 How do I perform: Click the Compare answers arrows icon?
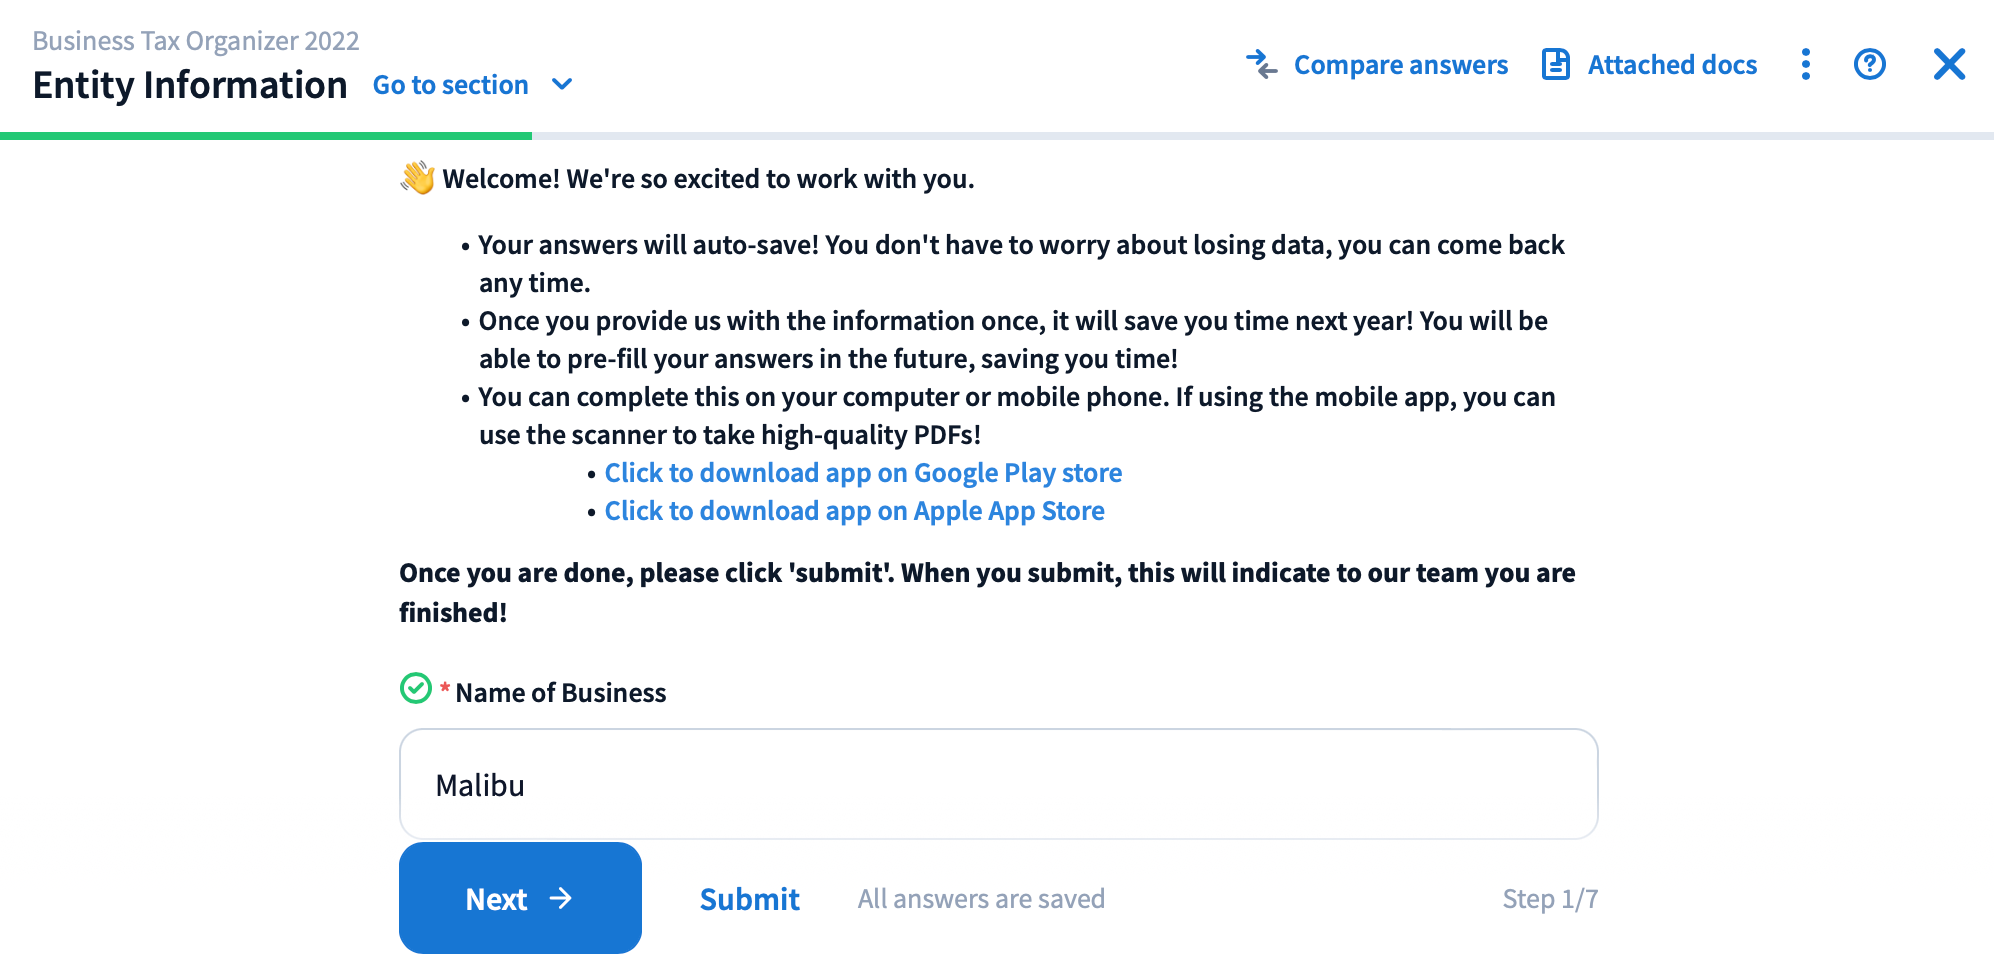[x=1262, y=65]
